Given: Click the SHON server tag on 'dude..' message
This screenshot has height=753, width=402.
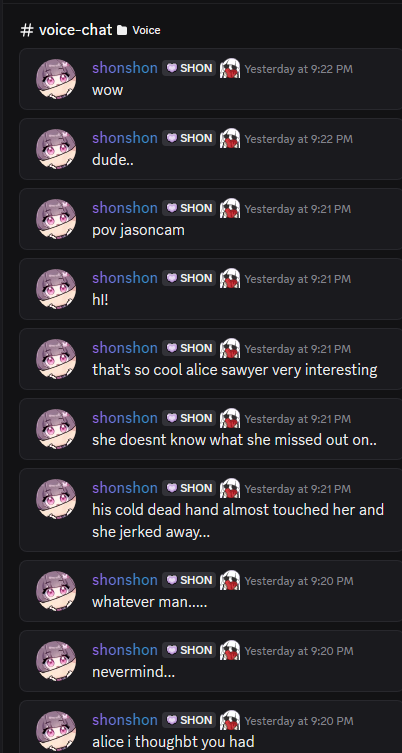Looking at the screenshot, I should [x=189, y=138].
